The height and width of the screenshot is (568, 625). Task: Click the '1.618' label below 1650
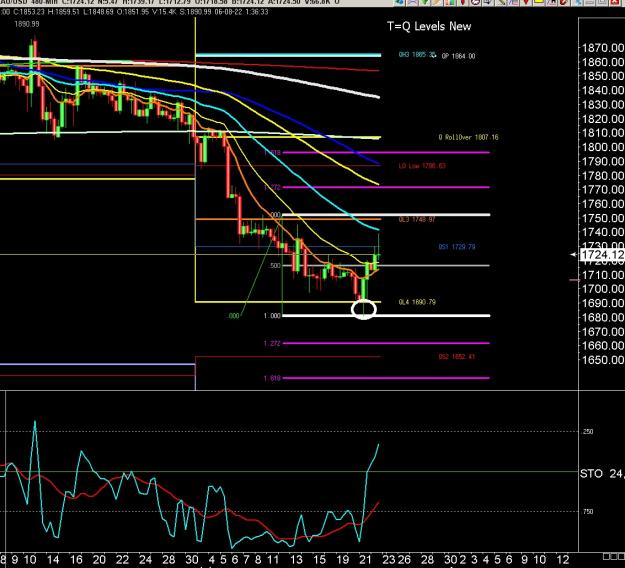pyautogui.click(x=272, y=378)
